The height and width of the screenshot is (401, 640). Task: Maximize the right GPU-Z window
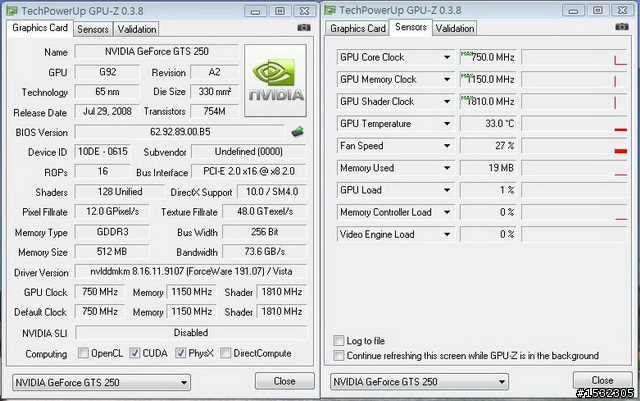coord(598,10)
